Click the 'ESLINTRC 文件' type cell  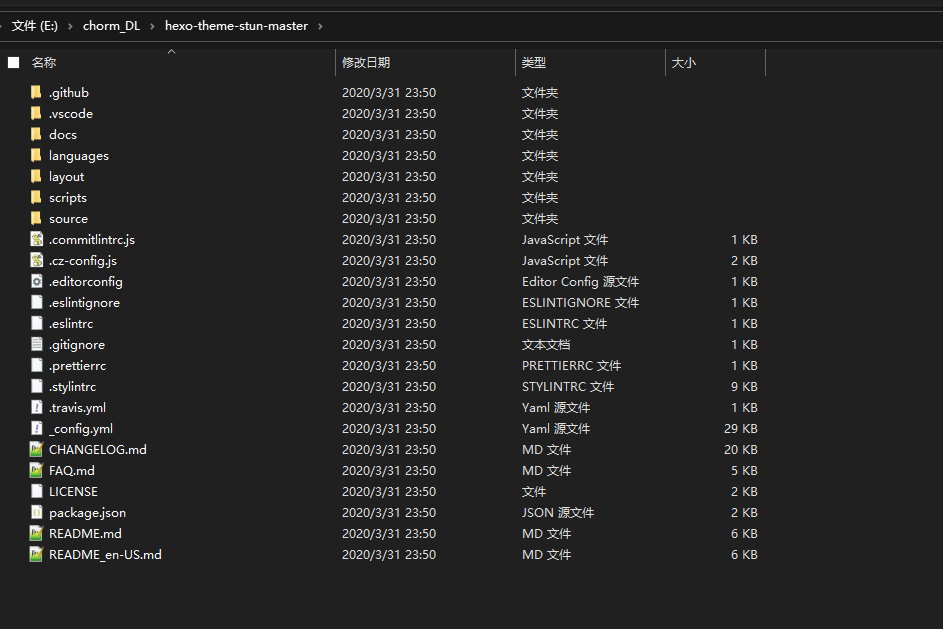pos(564,324)
